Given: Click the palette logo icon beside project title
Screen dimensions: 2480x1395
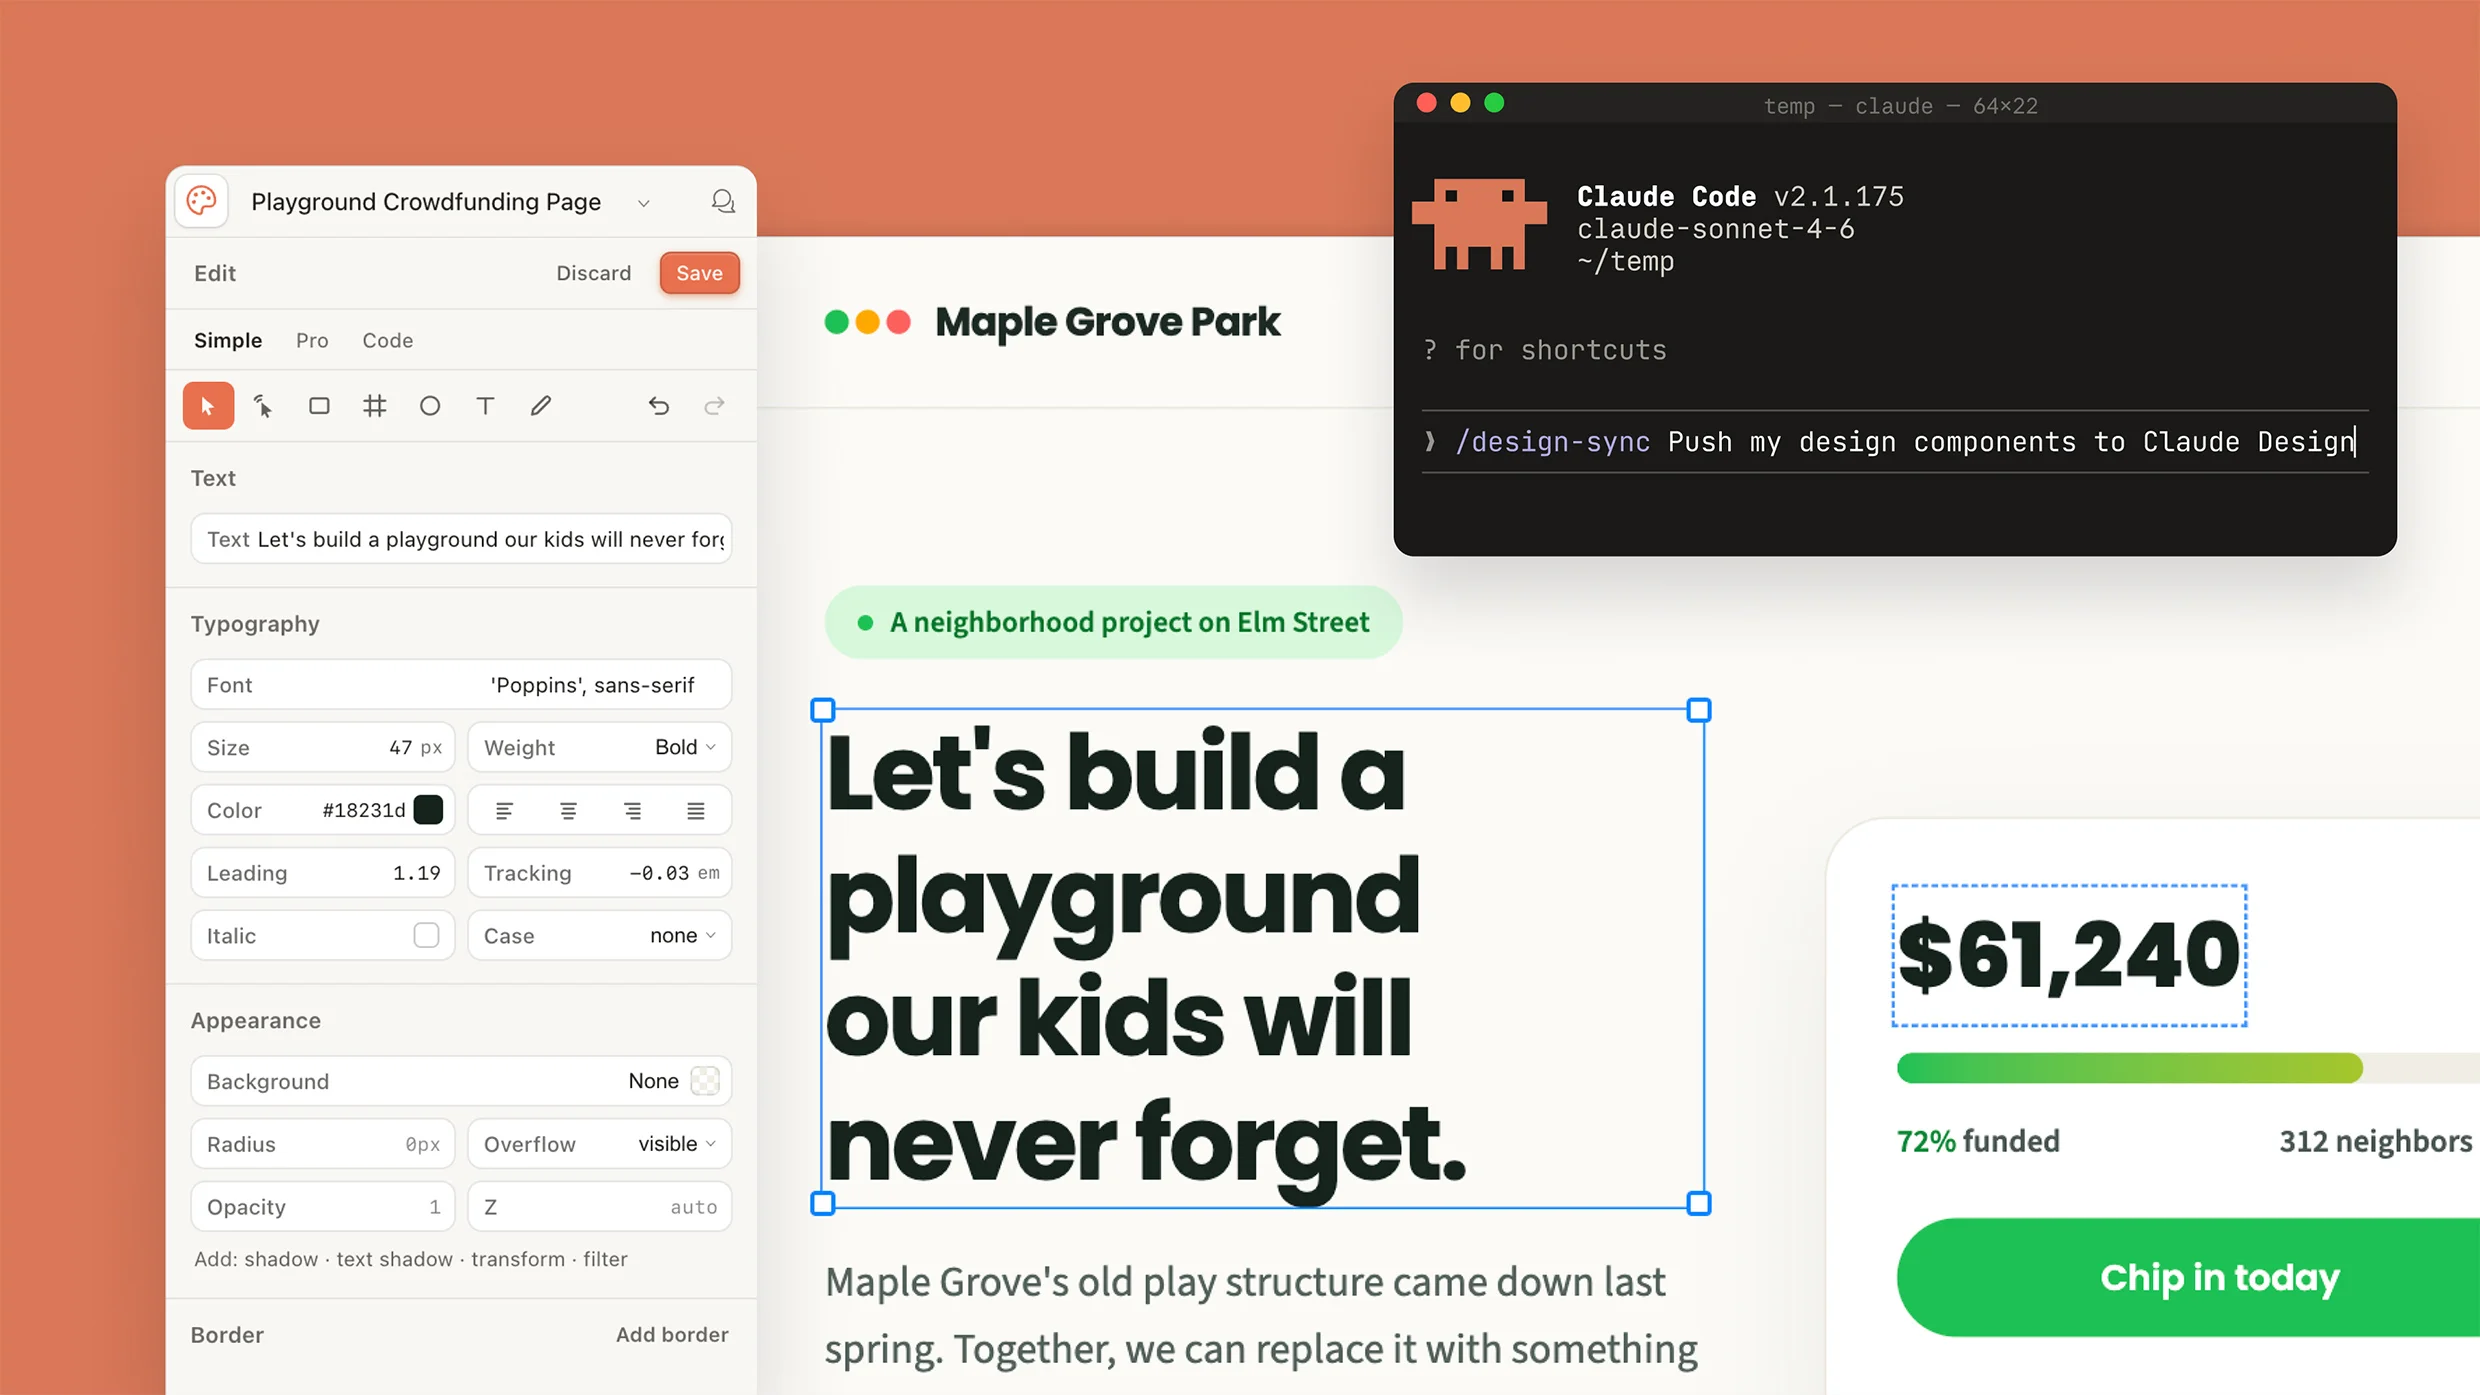Looking at the screenshot, I should (201, 201).
